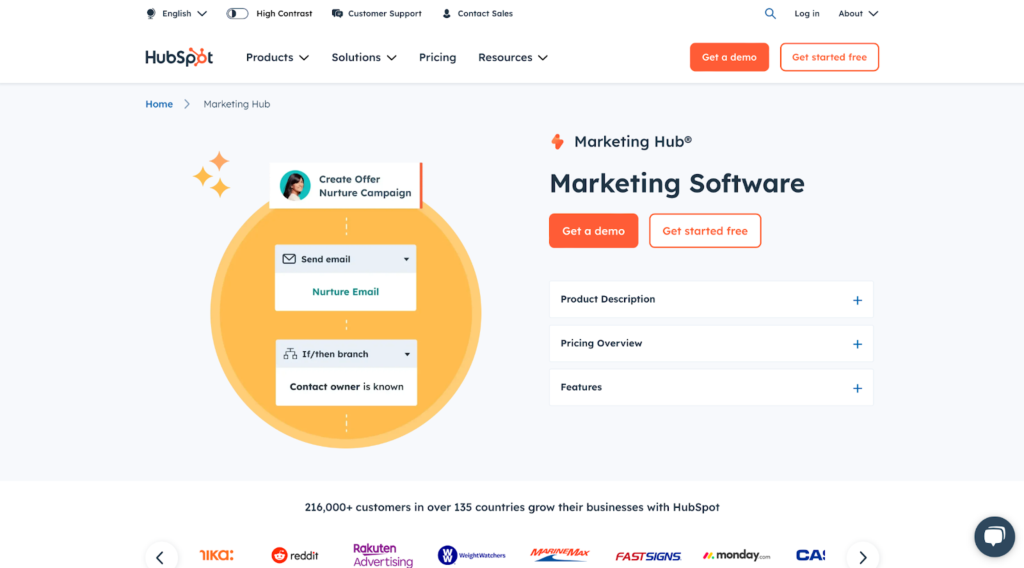Show previous customer logos with left arrow
Screen dimensions: 1024x568
pyautogui.click(x=161, y=557)
